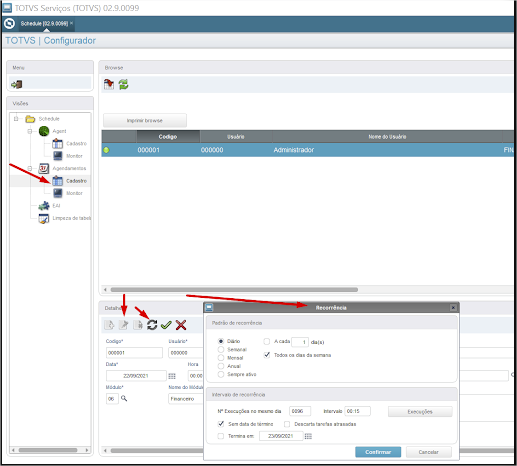Click the green status dot of row 000001

pyautogui.click(x=106, y=150)
